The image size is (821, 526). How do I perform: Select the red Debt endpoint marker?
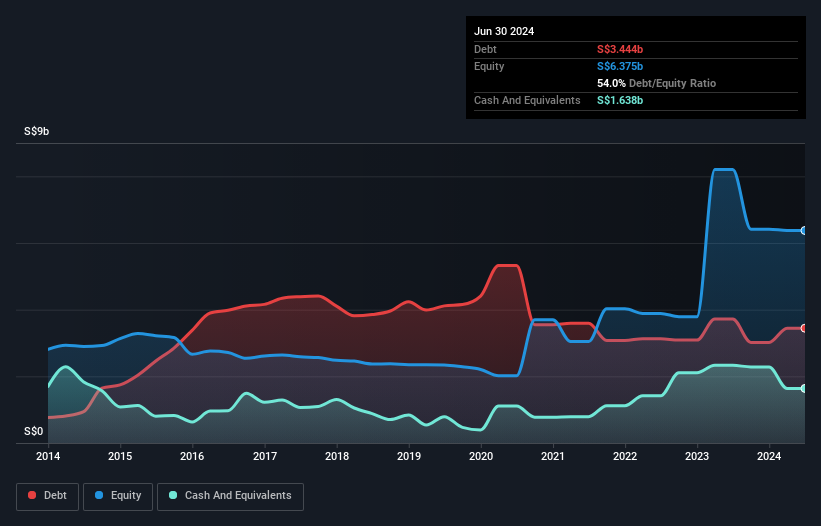804,328
